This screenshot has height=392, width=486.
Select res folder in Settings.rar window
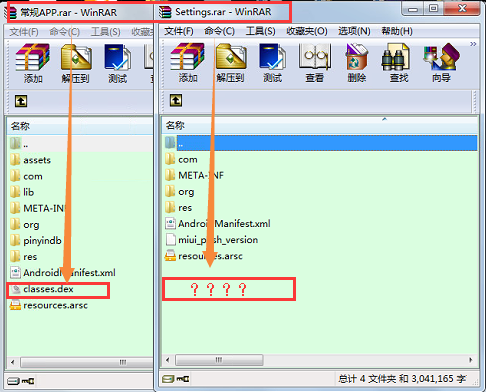(178, 208)
